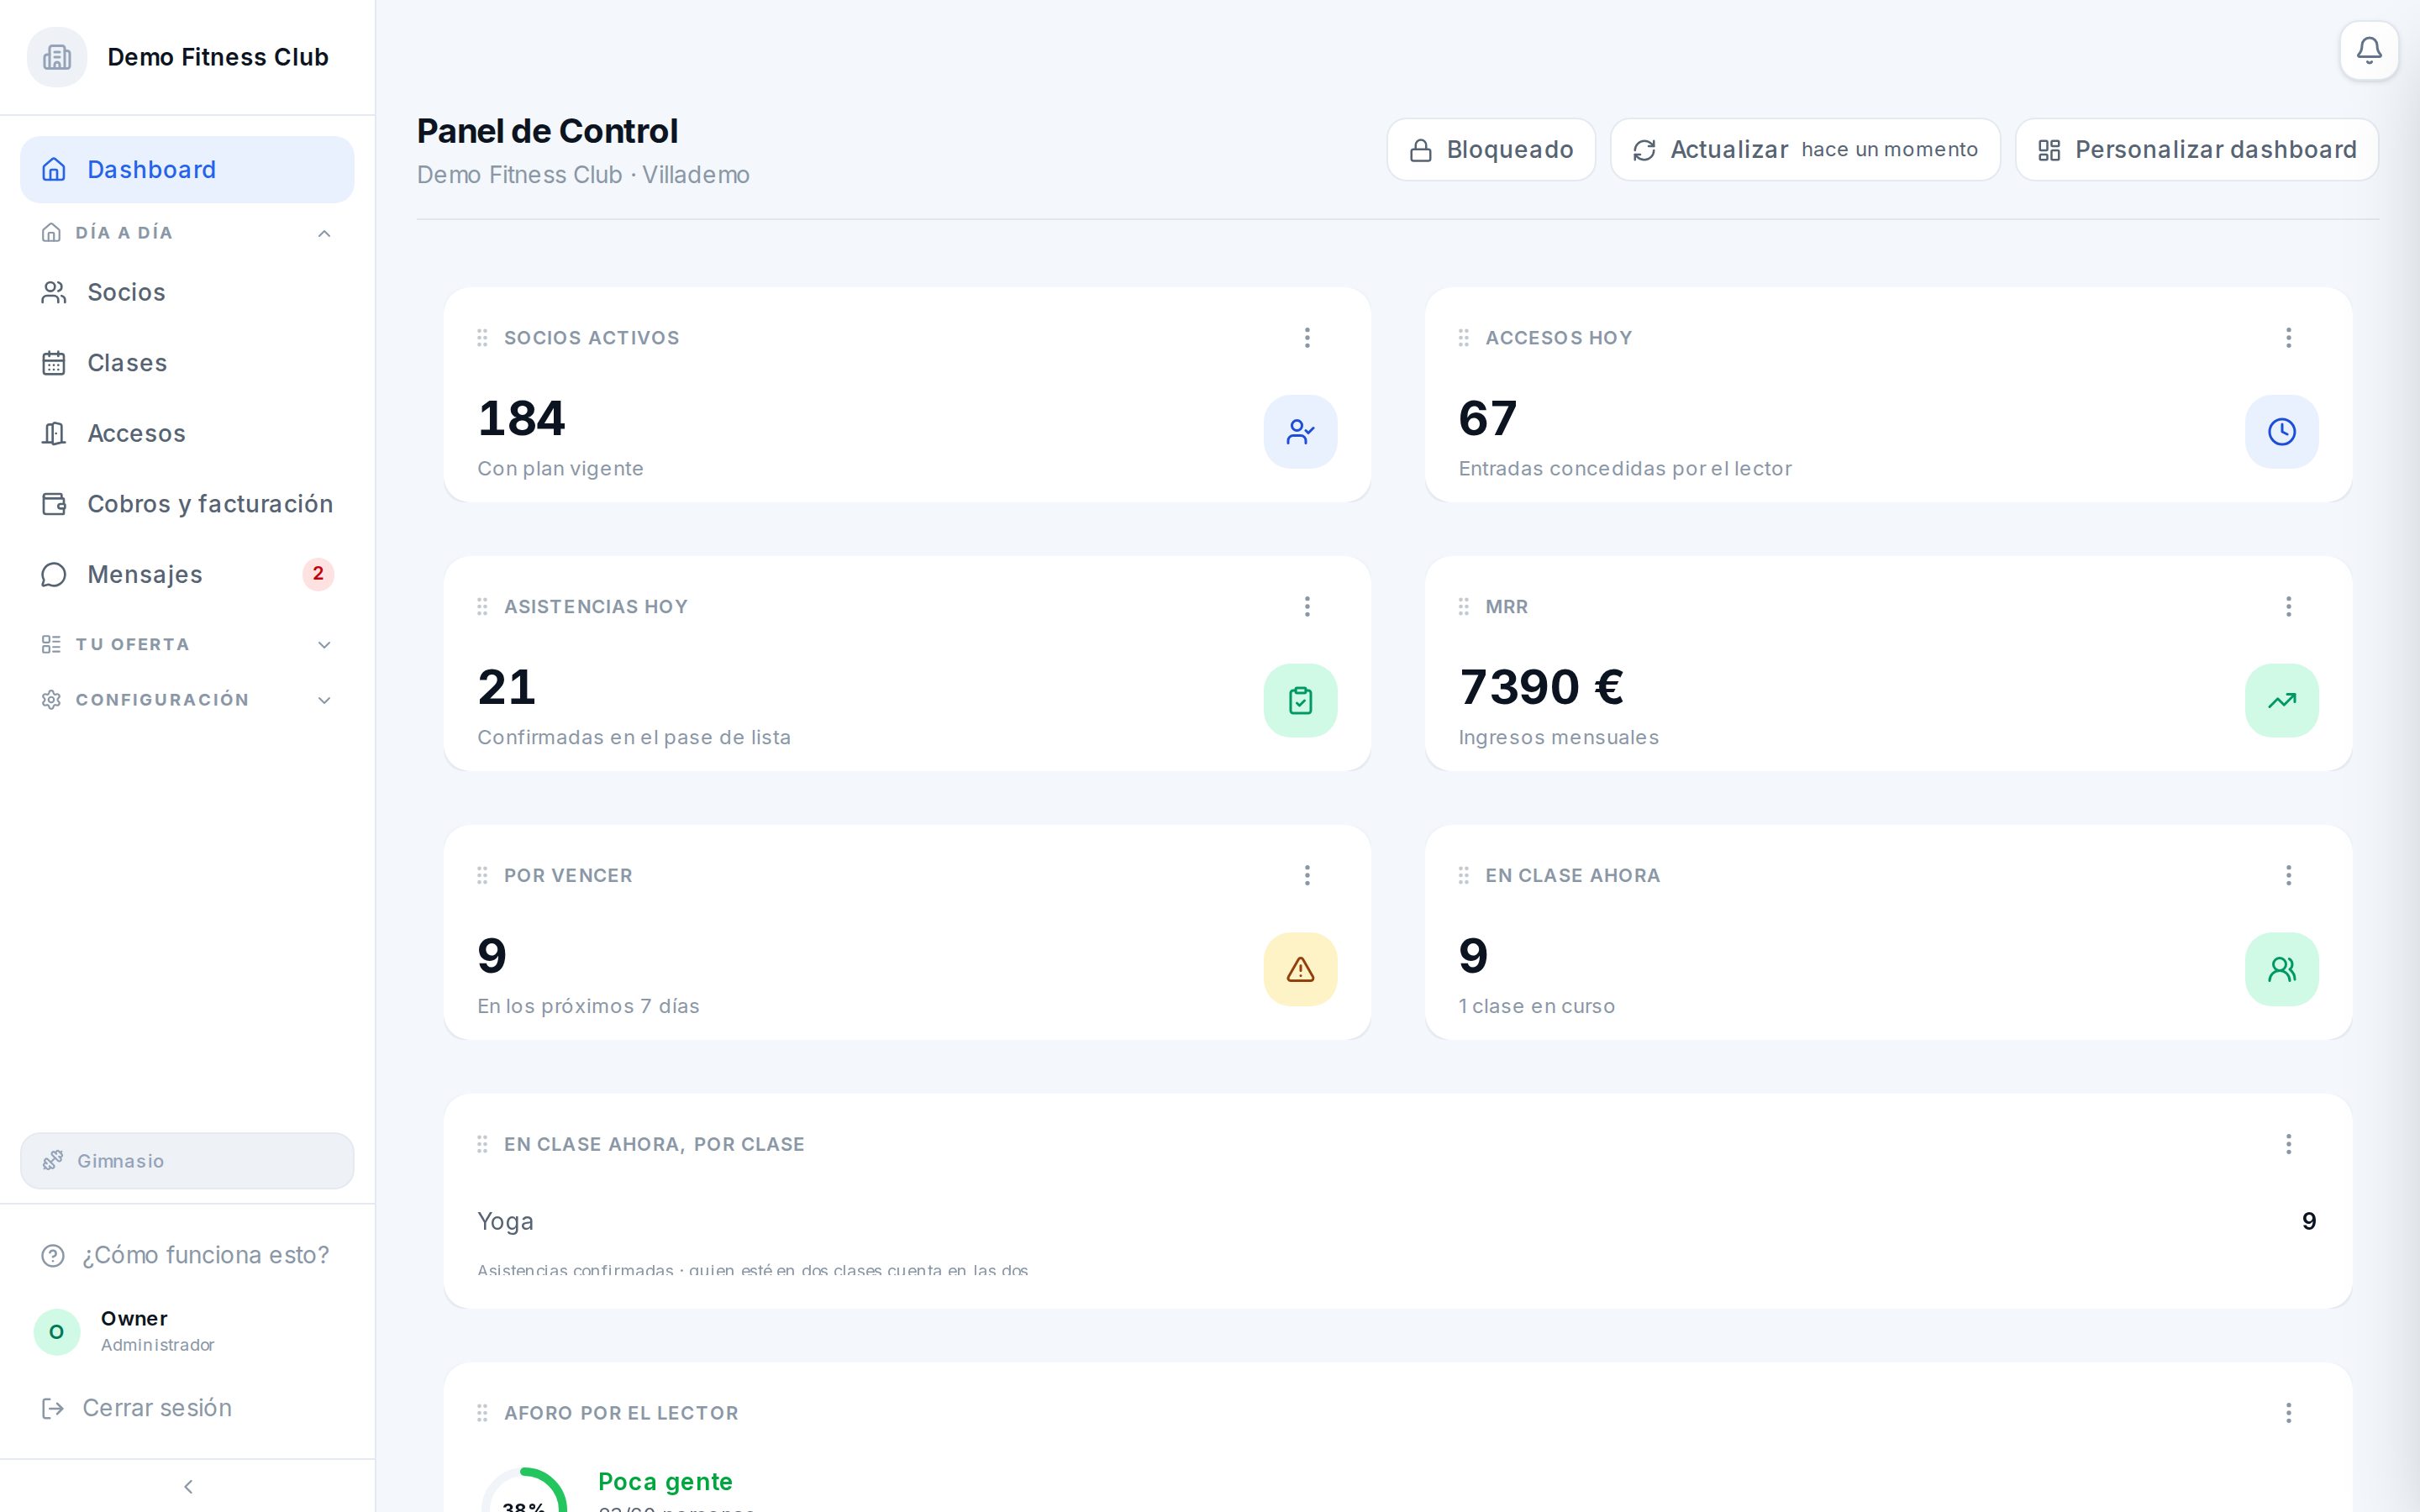Click the 38% occupancy gauge

pos(524,1492)
